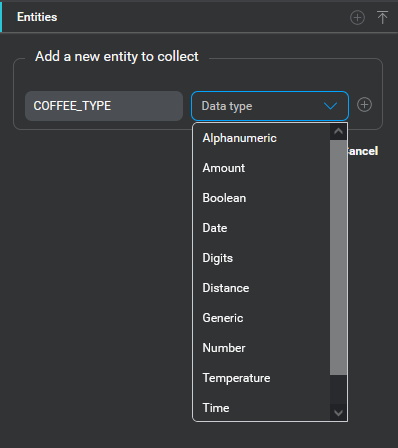Click the collapse-to-top arrow icon in Entities header
This screenshot has height=448, width=398.
coord(382,17)
